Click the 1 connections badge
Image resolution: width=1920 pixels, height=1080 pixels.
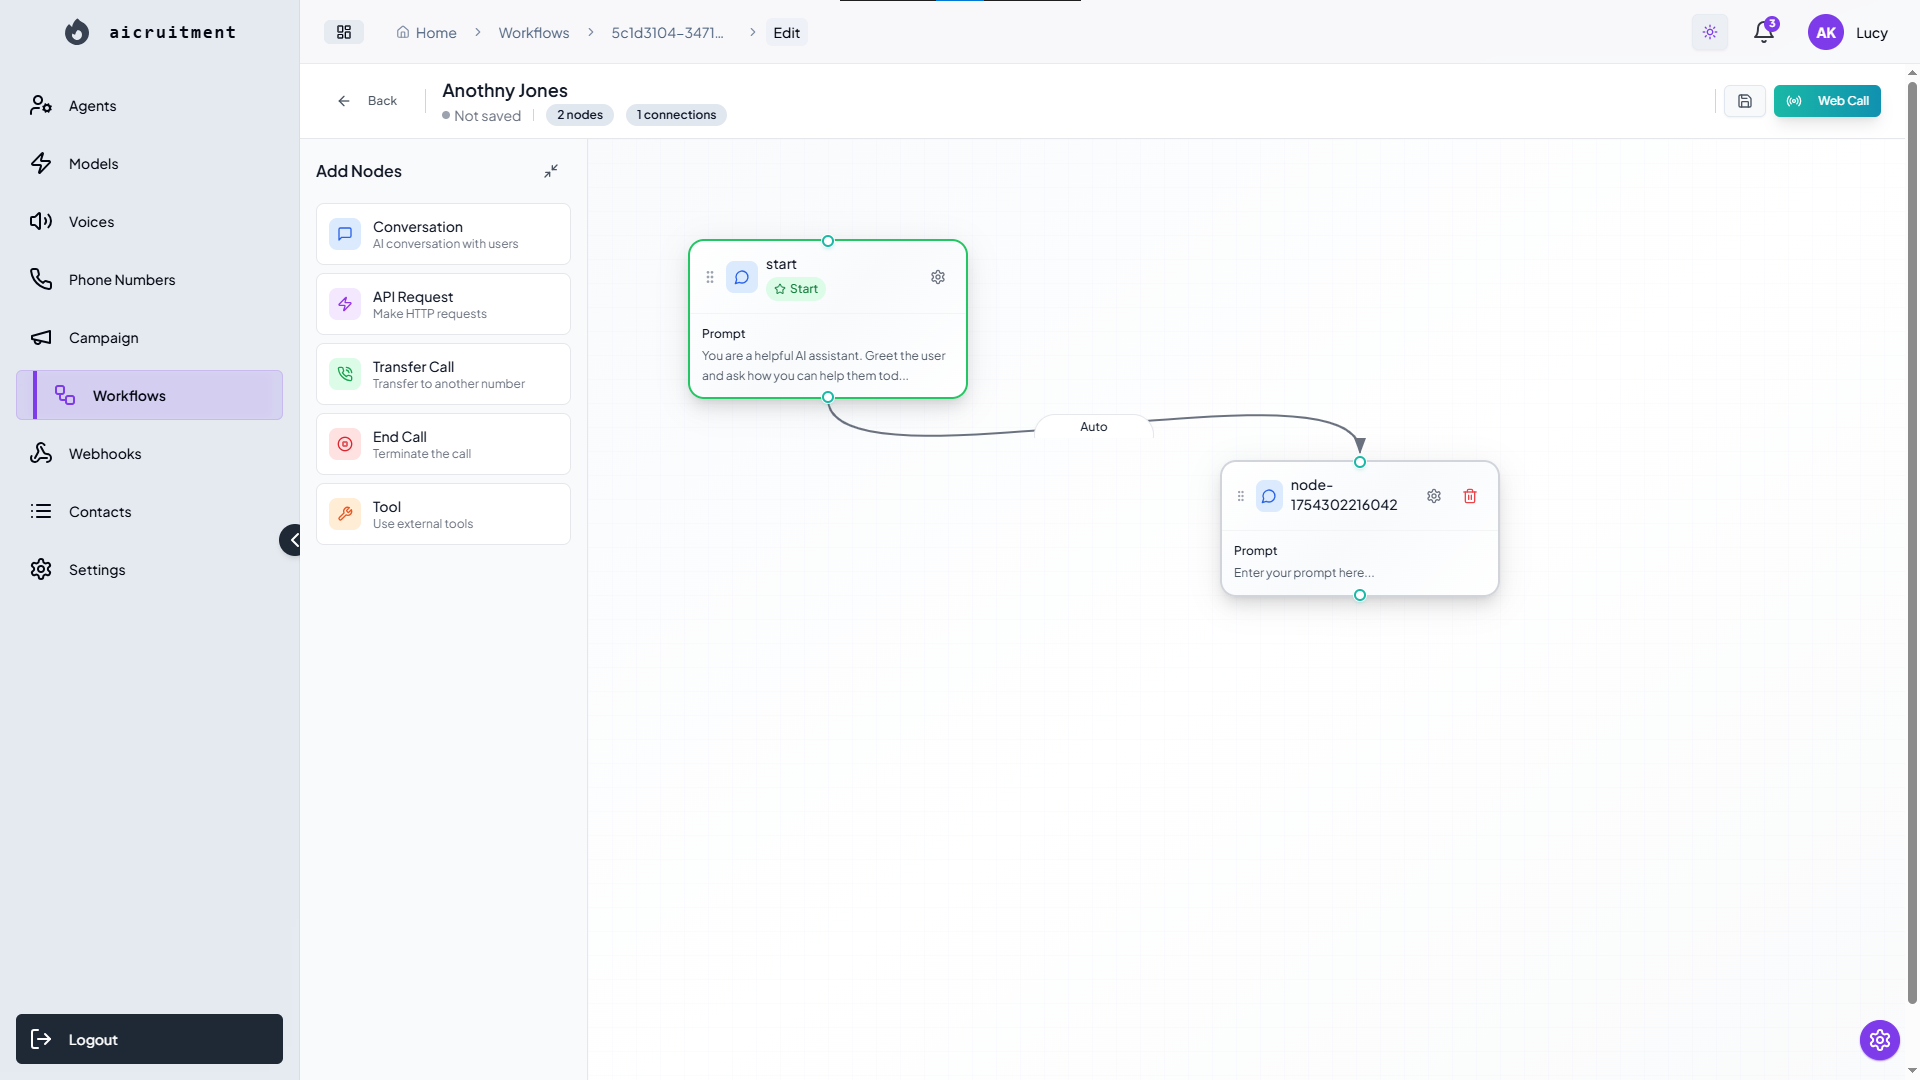click(676, 115)
